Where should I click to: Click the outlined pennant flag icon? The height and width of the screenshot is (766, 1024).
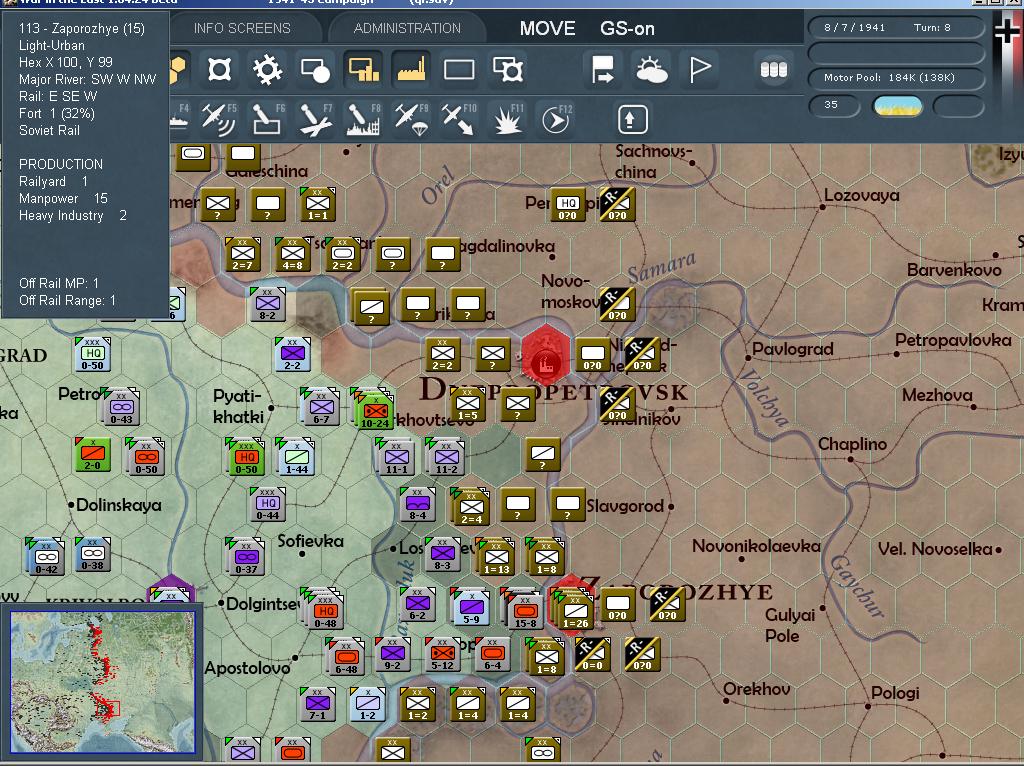[699, 69]
